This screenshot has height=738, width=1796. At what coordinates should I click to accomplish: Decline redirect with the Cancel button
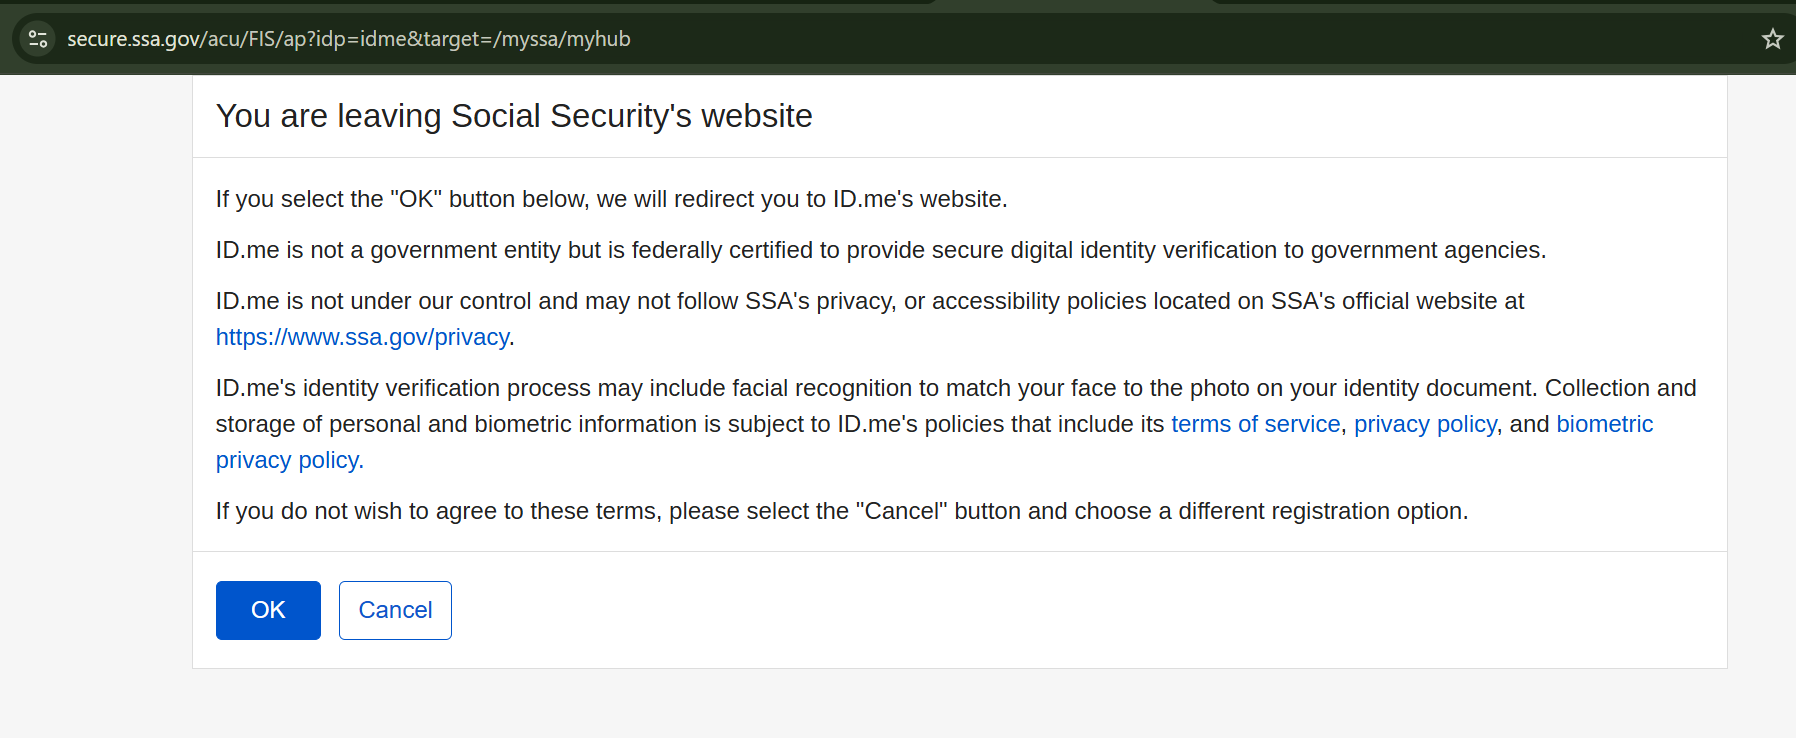pos(395,610)
